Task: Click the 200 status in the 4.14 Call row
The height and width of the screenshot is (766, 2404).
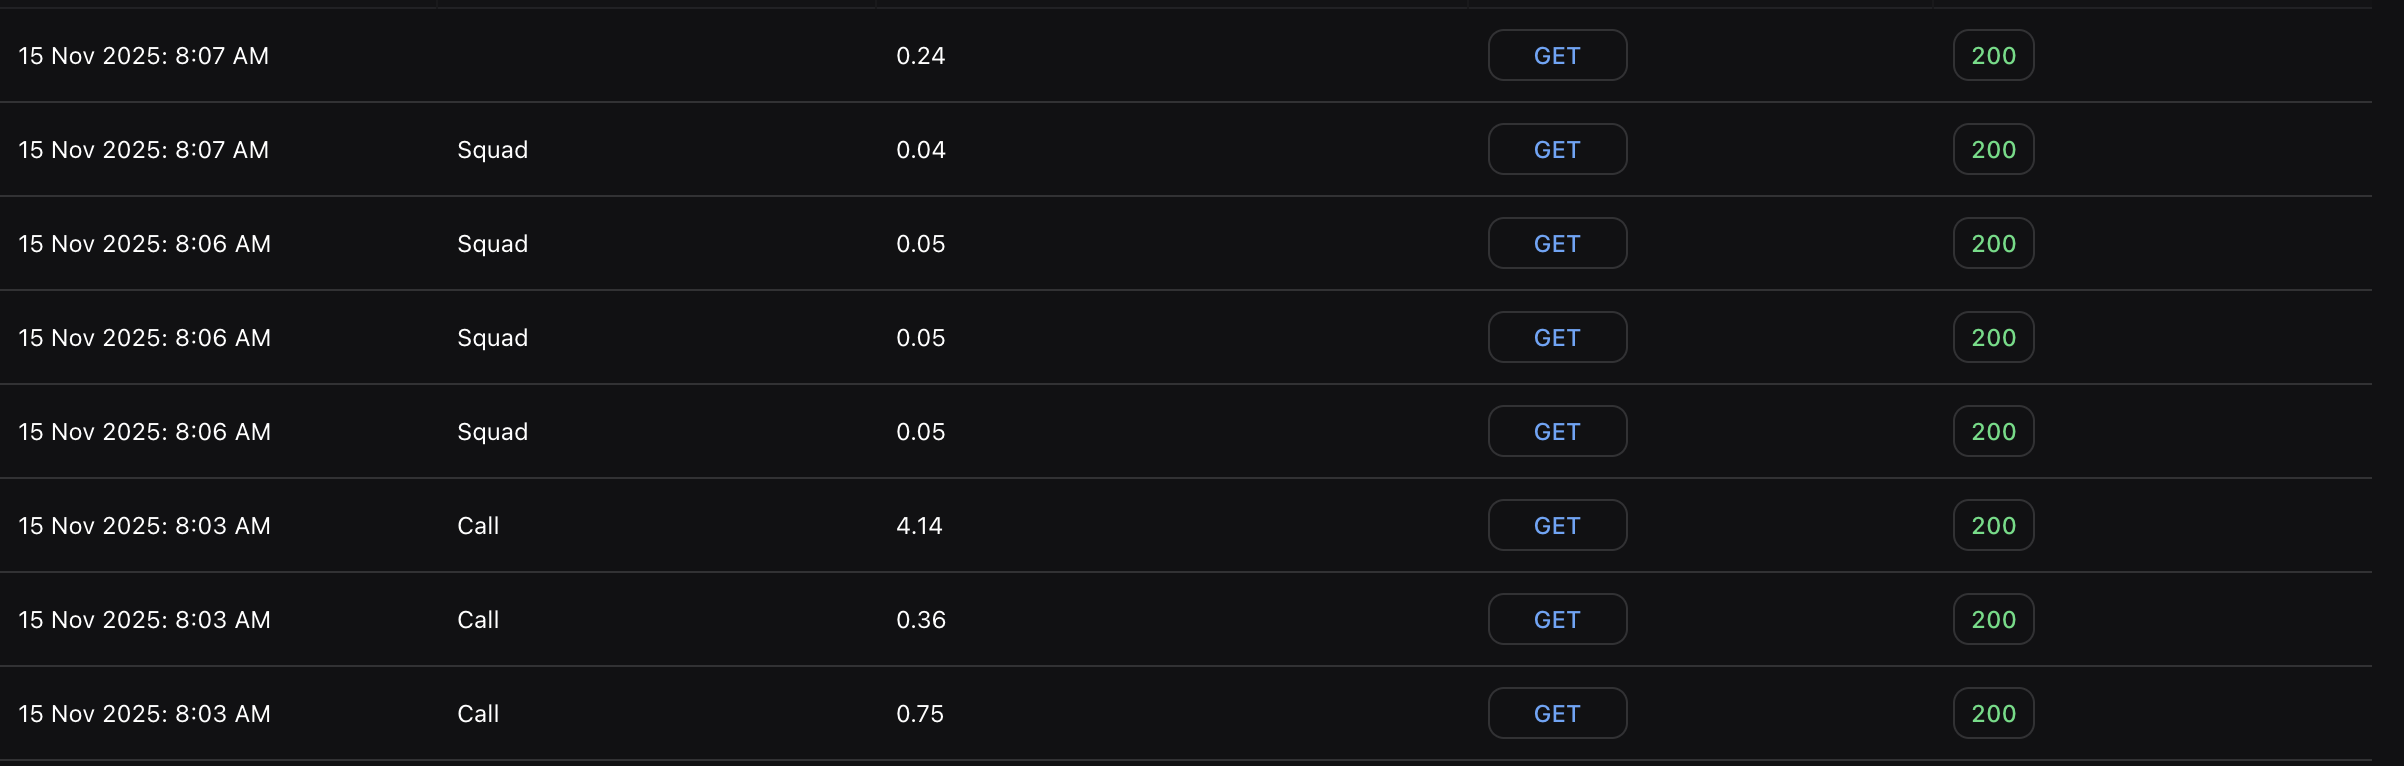Action: [x=1993, y=526]
